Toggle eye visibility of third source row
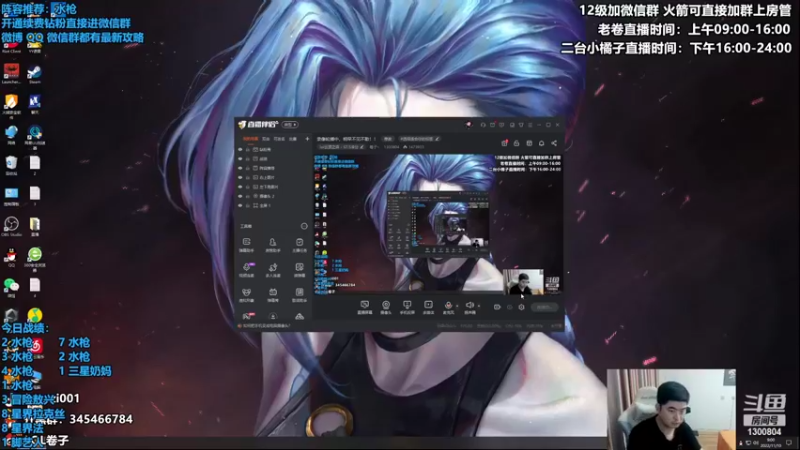 pyautogui.click(x=240, y=168)
